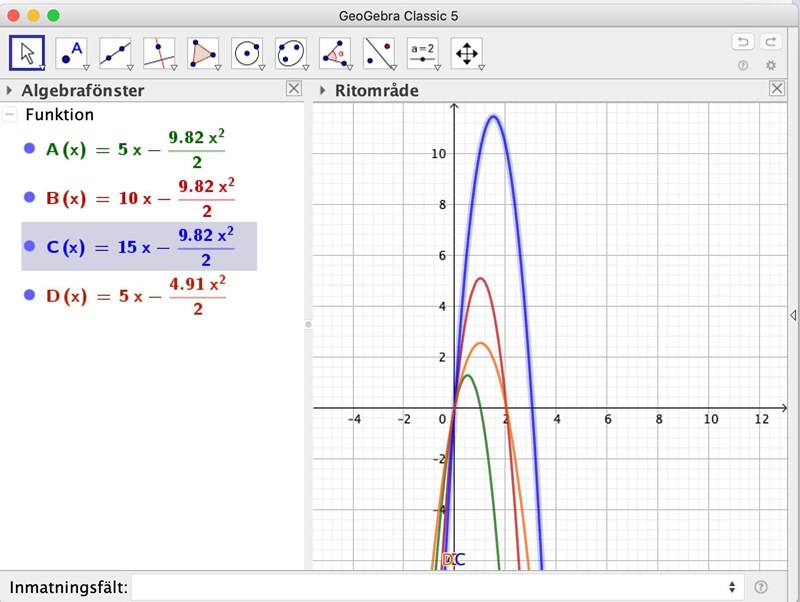The width and height of the screenshot is (800, 602).
Task: Toggle visibility dot for function D(x)
Action: pyautogui.click(x=29, y=296)
